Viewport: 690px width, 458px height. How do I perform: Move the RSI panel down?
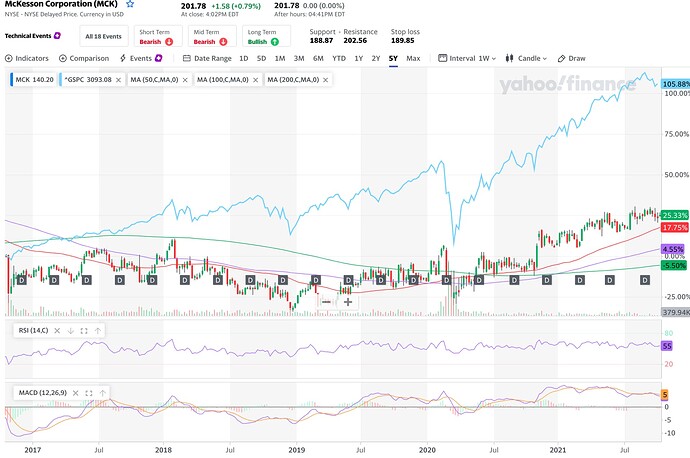point(70,330)
